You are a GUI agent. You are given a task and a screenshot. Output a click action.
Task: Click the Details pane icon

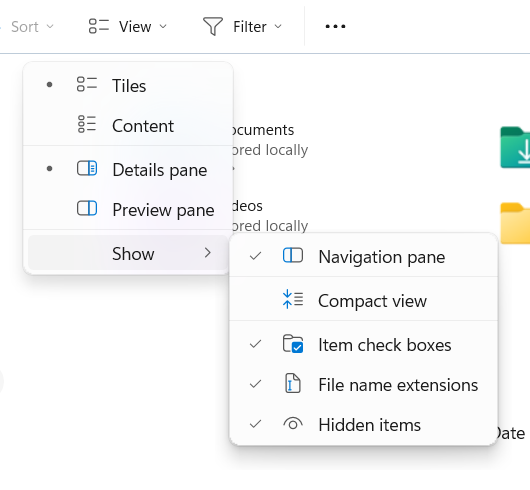[87, 168]
